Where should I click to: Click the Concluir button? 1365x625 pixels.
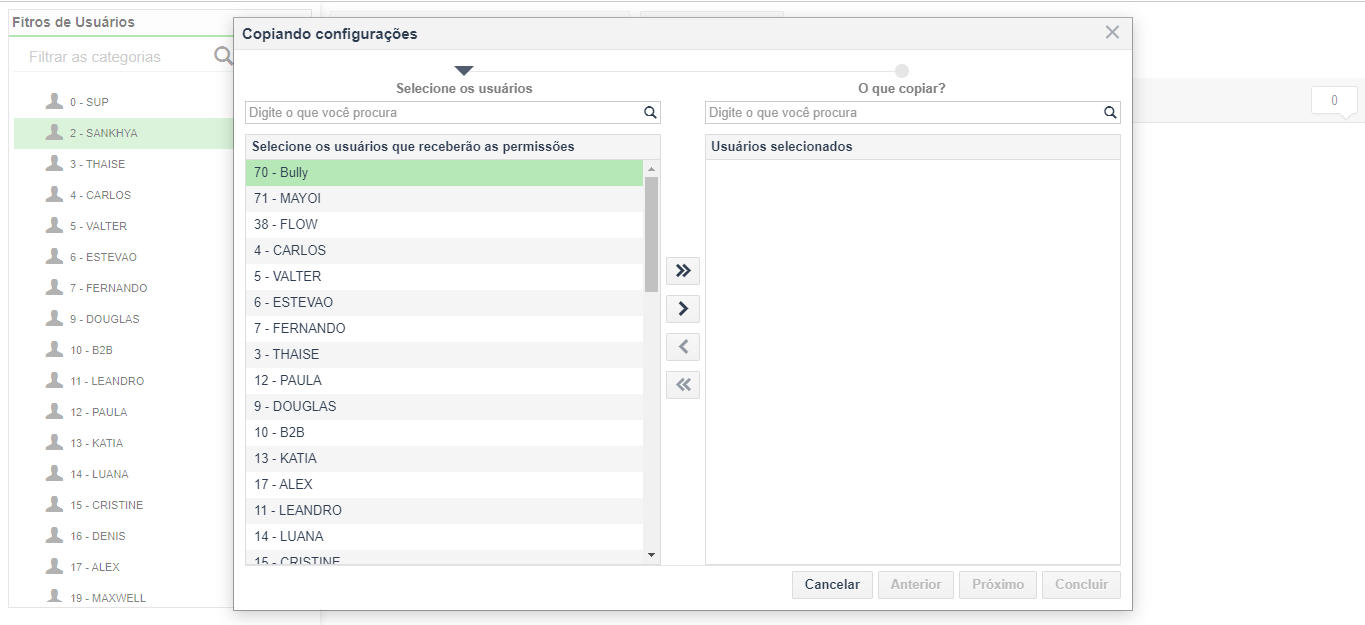point(1081,585)
